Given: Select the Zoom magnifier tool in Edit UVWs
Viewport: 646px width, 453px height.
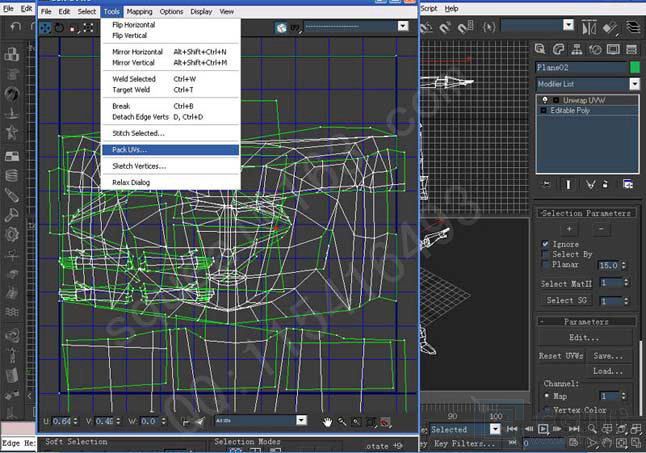Looking at the screenshot, I should tap(342, 422).
